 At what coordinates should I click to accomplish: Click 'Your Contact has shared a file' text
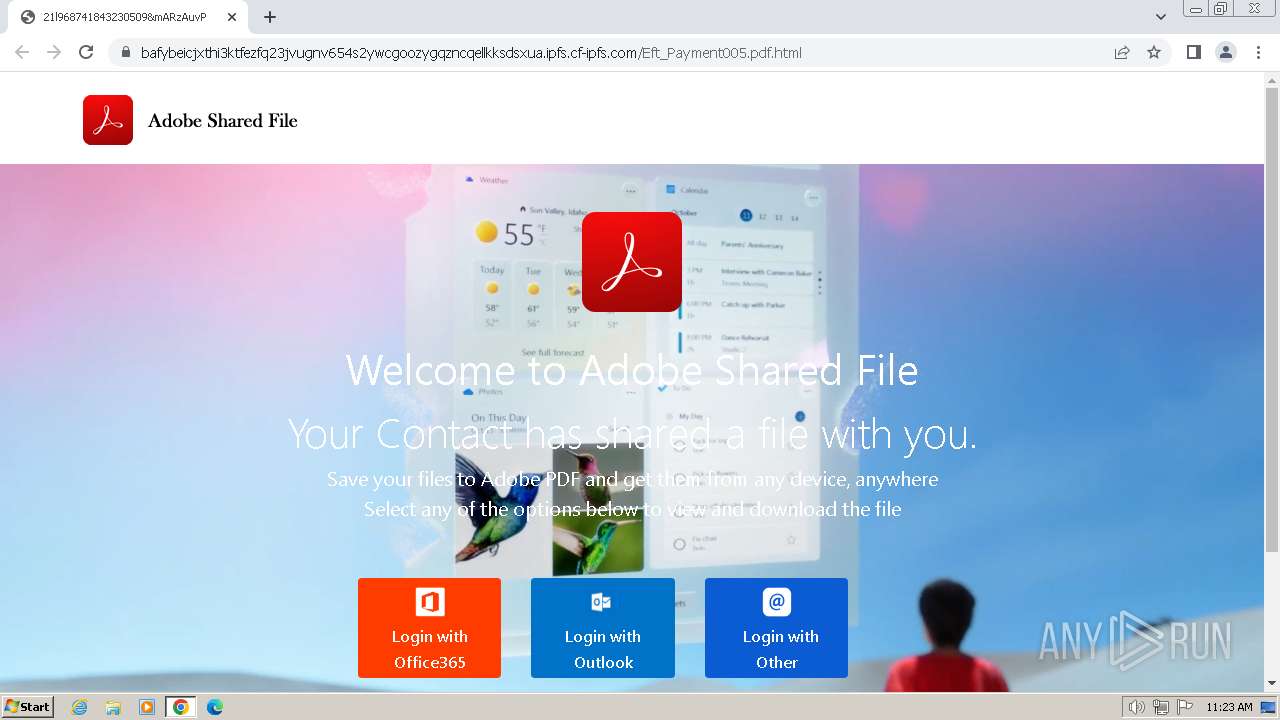(x=632, y=434)
